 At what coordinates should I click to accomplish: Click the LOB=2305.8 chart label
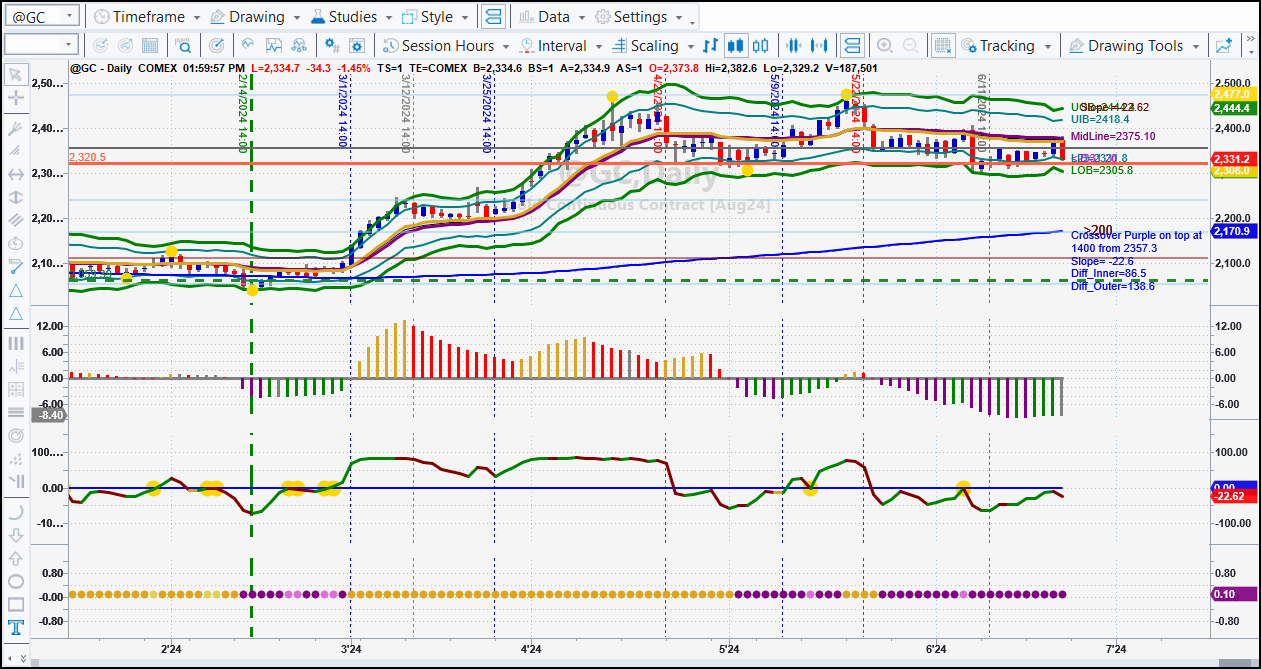point(1102,170)
